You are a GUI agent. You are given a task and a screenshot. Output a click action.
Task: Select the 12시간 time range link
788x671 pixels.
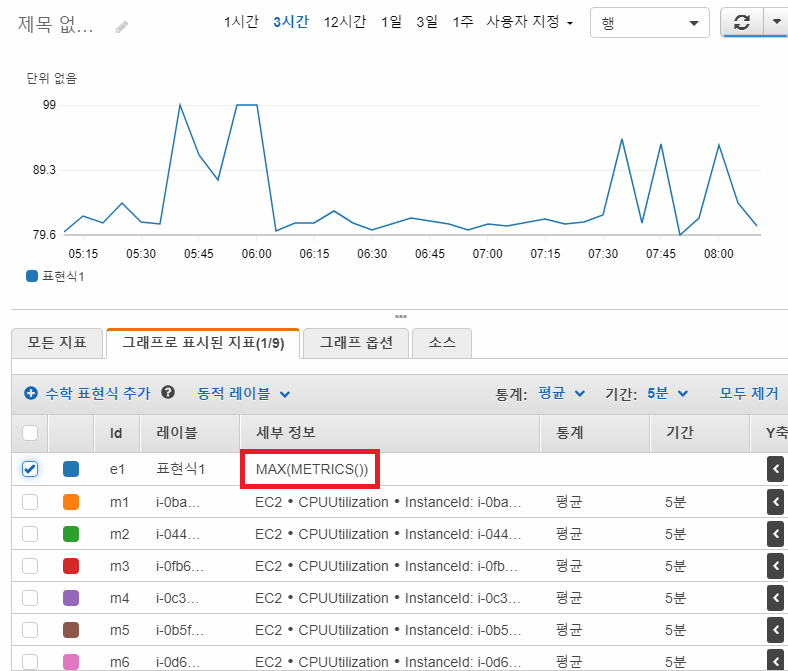tap(344, 22)
